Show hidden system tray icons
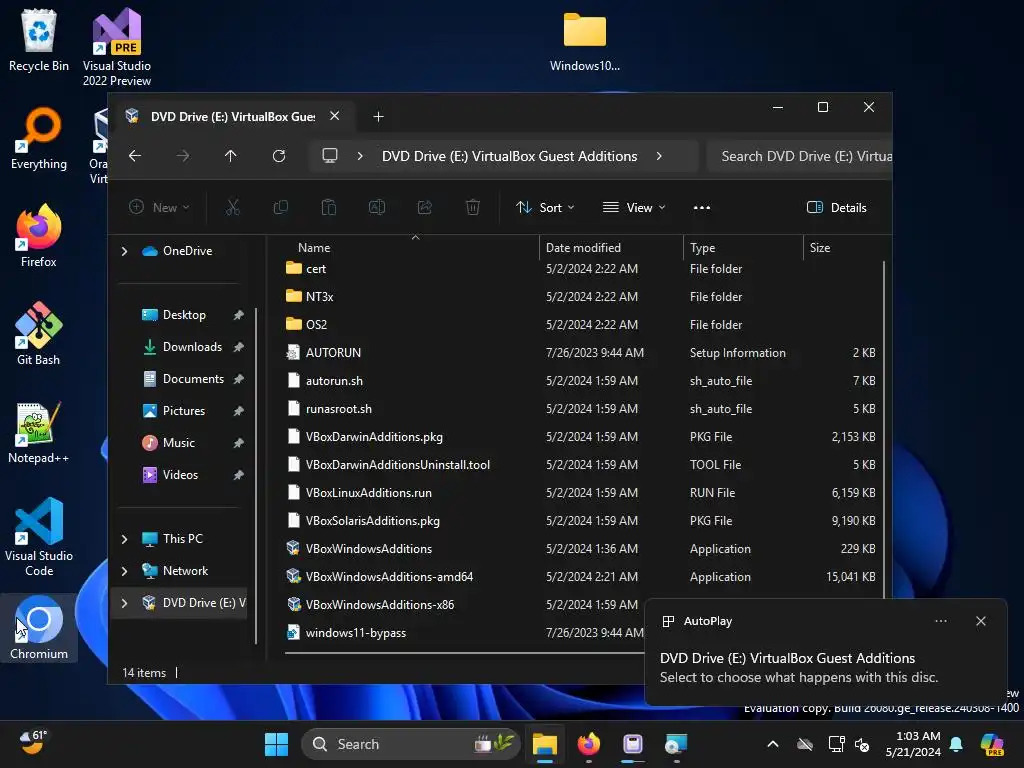 click(773, 744)
